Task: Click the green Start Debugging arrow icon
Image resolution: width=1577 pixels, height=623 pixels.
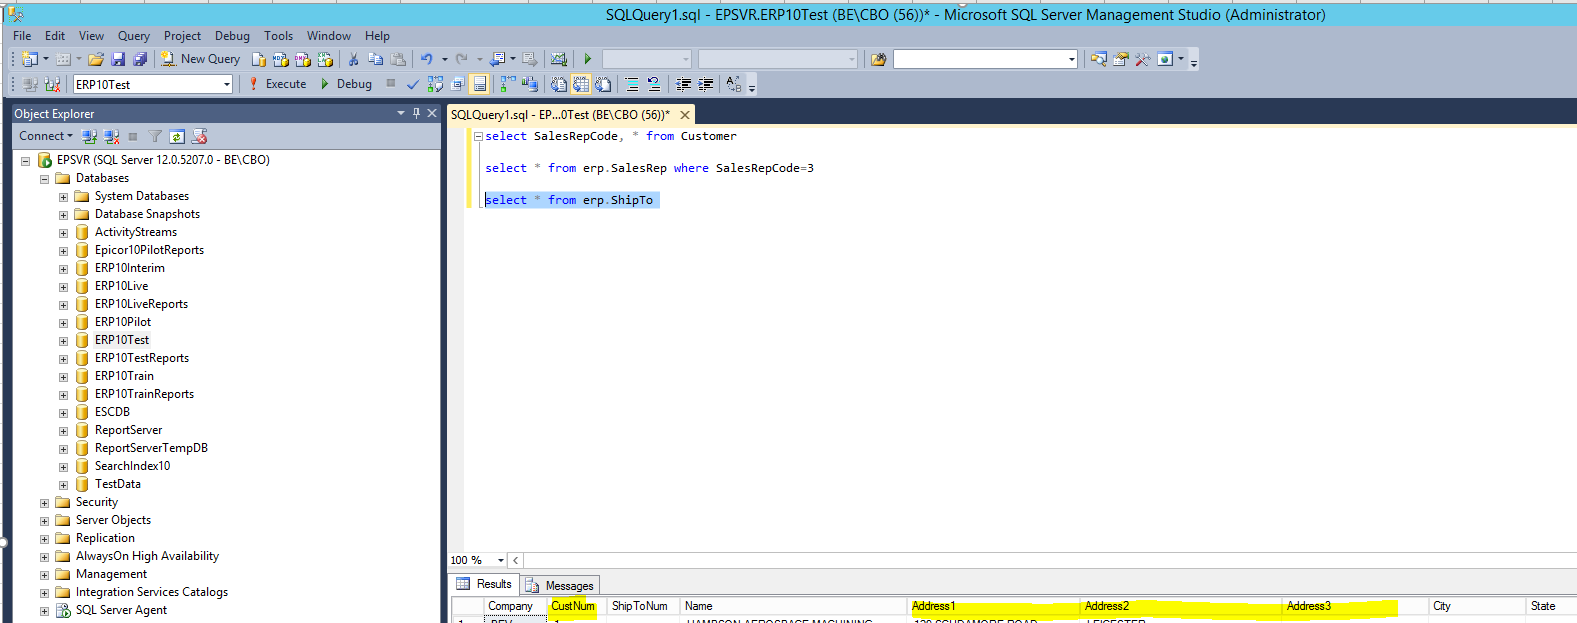Action: tap(588, 59)
